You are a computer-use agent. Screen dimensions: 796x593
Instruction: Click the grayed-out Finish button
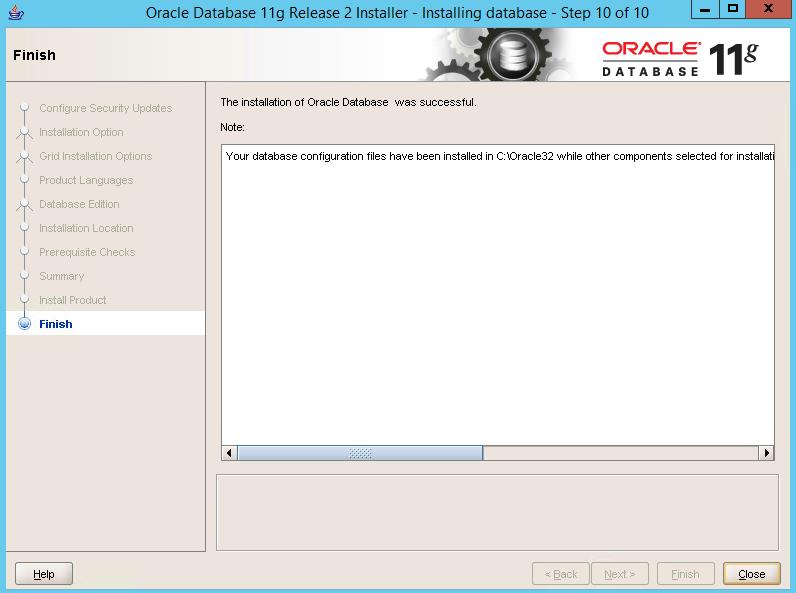coord(685,574)
